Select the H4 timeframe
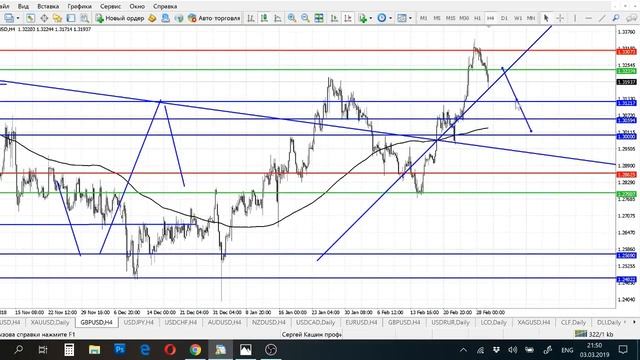 click(x=491, y=18)
